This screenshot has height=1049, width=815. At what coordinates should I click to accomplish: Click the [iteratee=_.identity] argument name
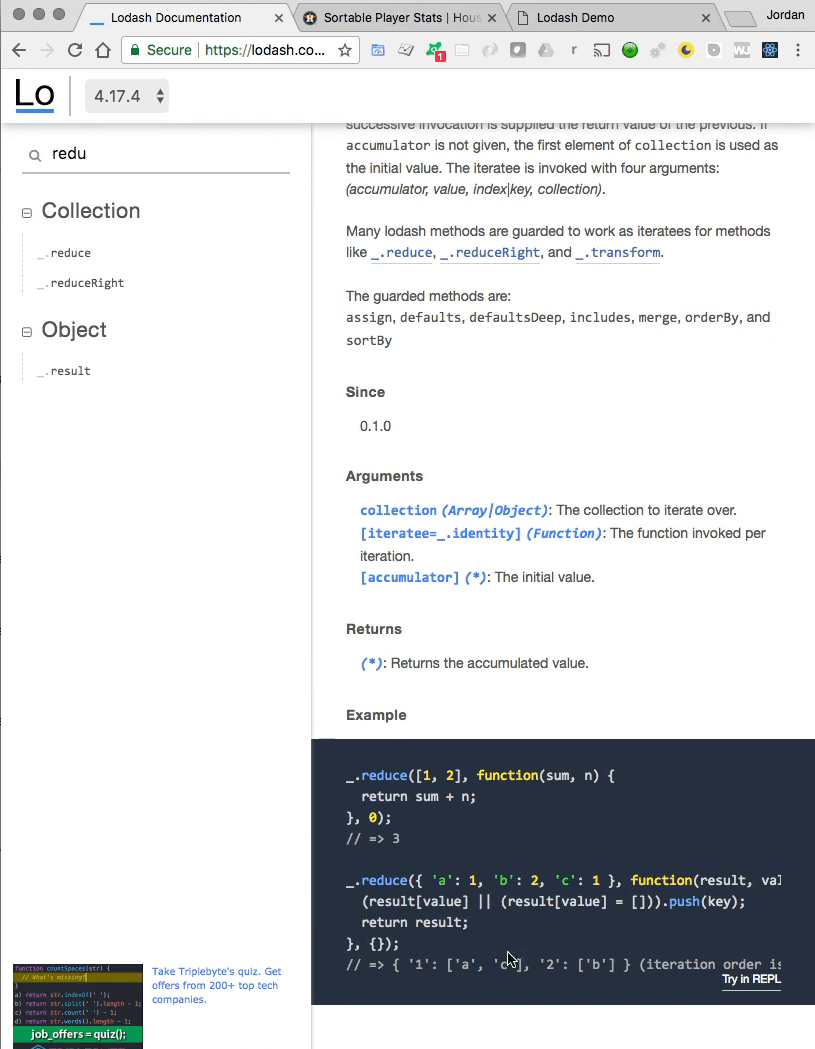click(440, 533)
